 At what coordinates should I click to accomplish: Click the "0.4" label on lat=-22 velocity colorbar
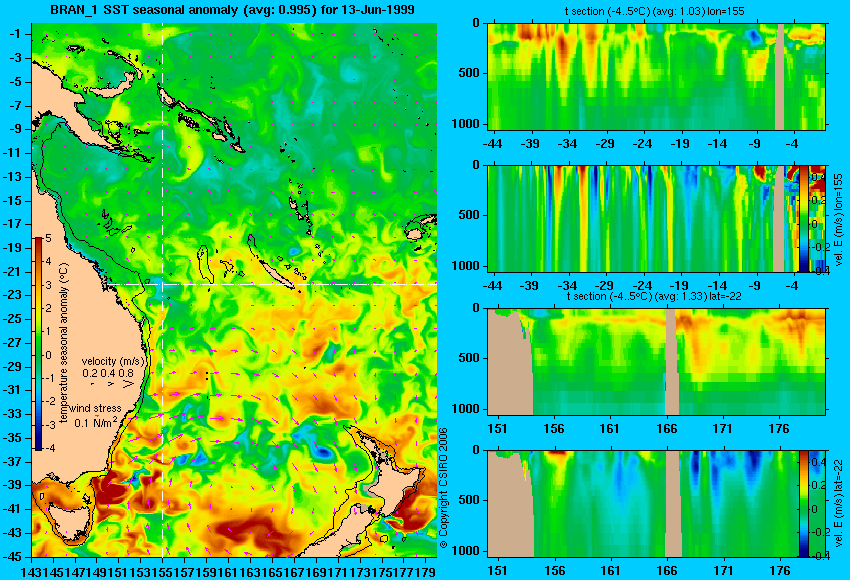[817, 462]
